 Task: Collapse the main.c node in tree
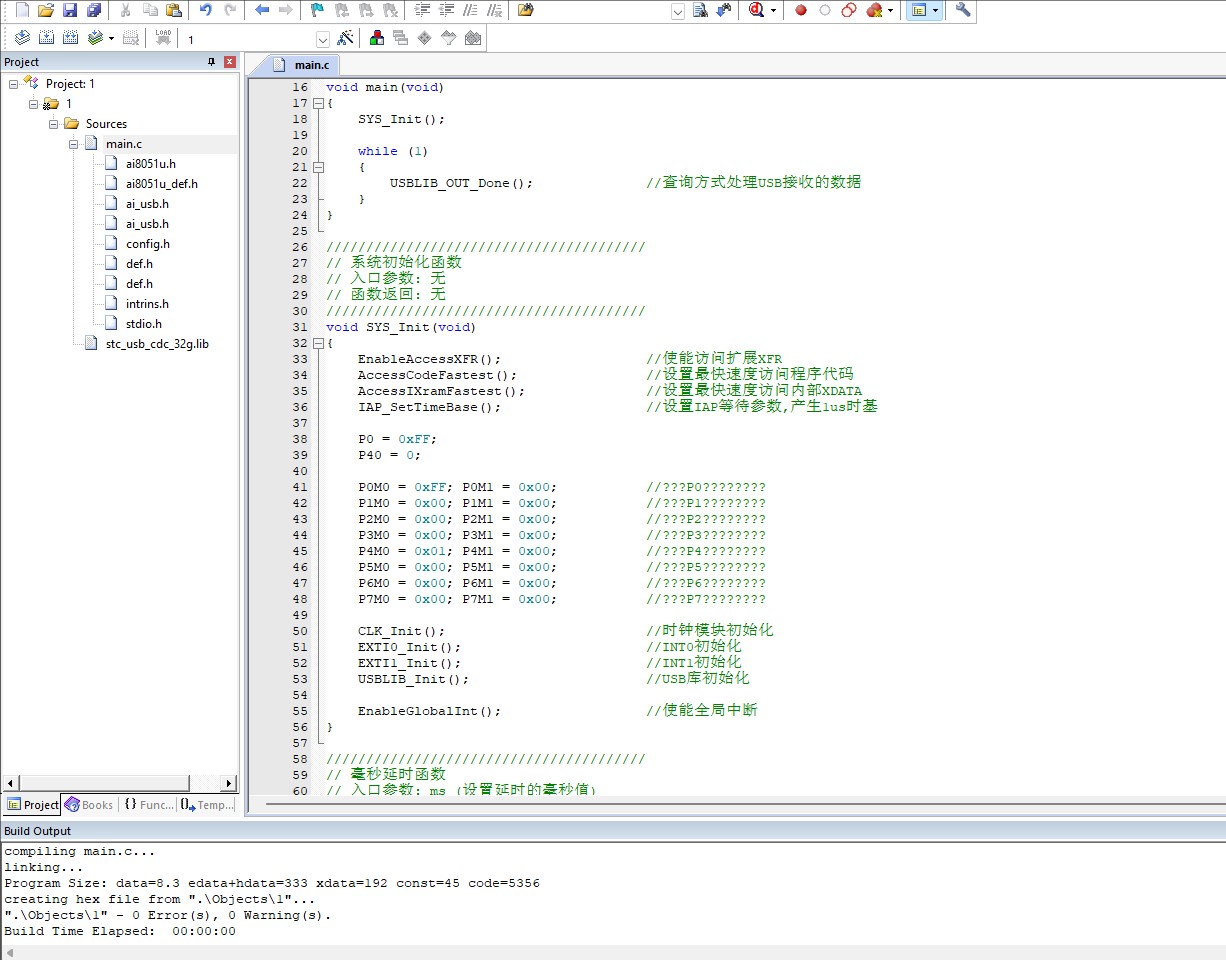coord(73,144)
